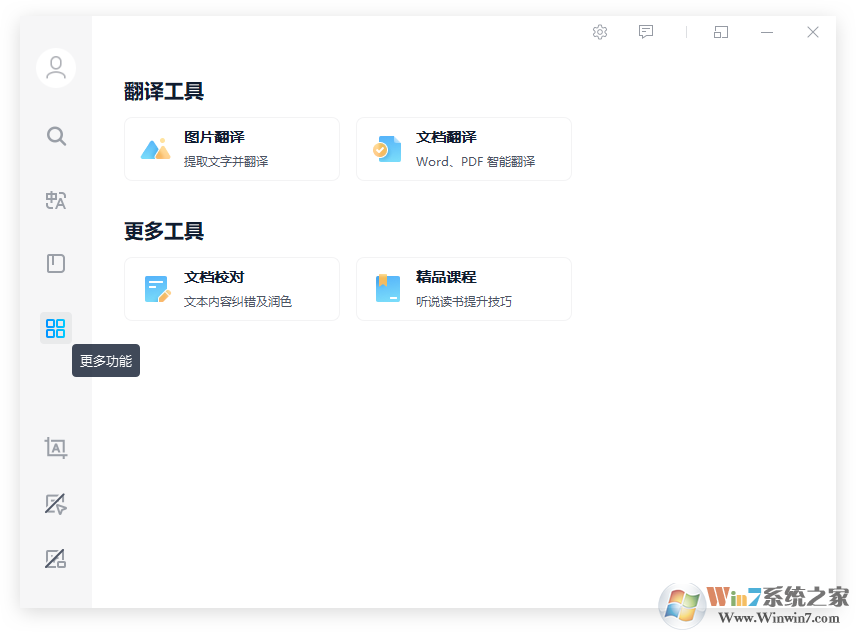The width and height of the screenshot is (856, 632).
Task: Open the user profile icon
Action: tap(55, 68)
